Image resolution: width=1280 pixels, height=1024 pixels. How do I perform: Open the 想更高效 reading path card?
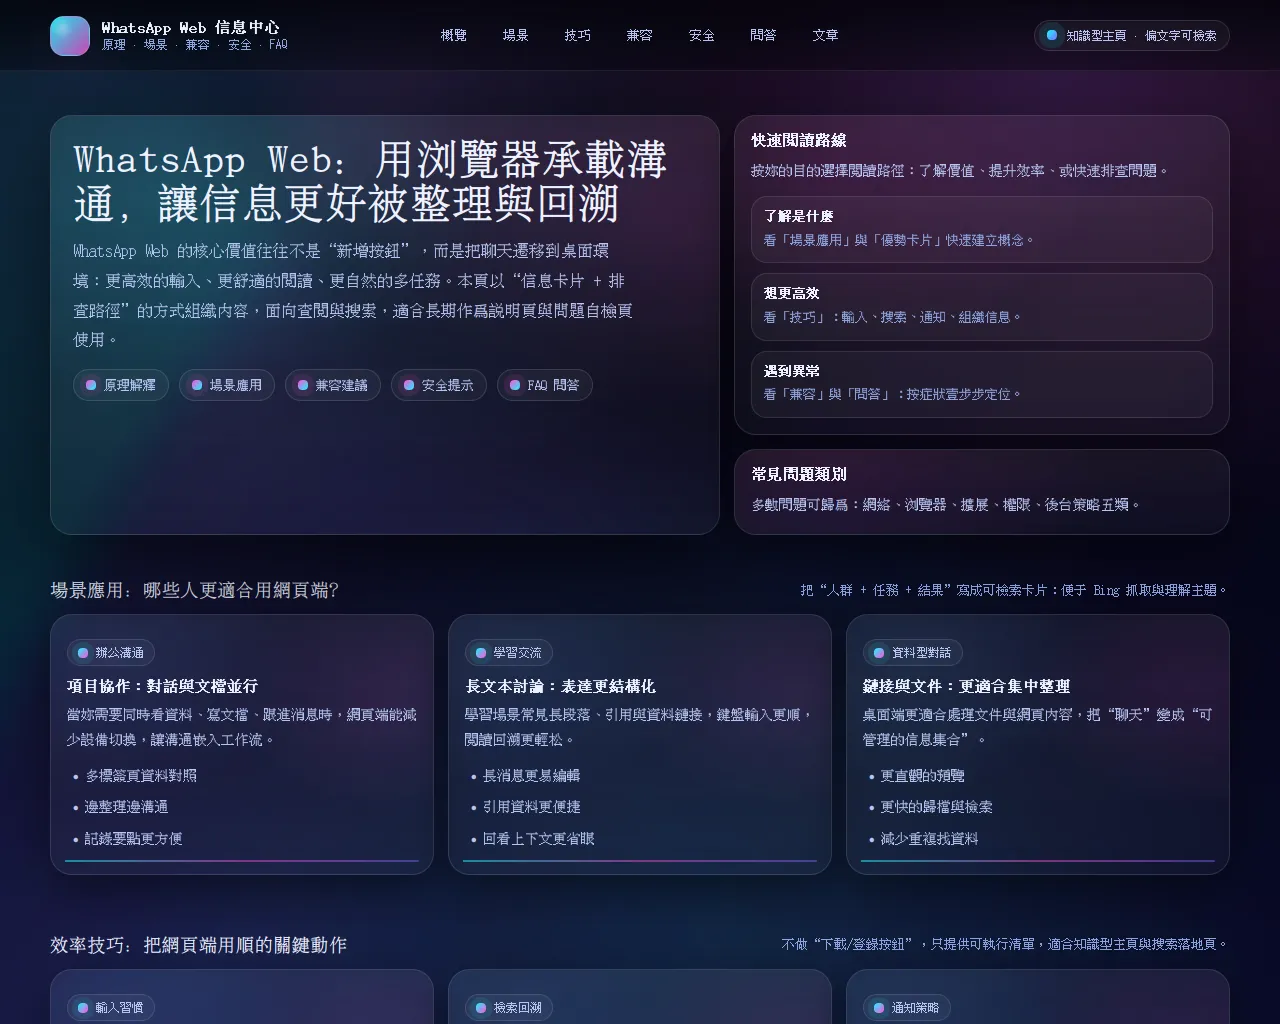pyautogui.click(x=982, y=306)
